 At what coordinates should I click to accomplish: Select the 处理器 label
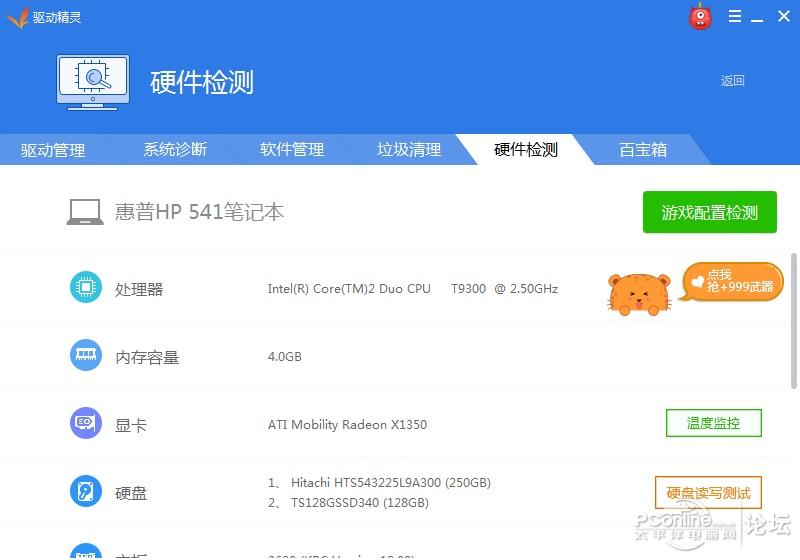(139, 289)
